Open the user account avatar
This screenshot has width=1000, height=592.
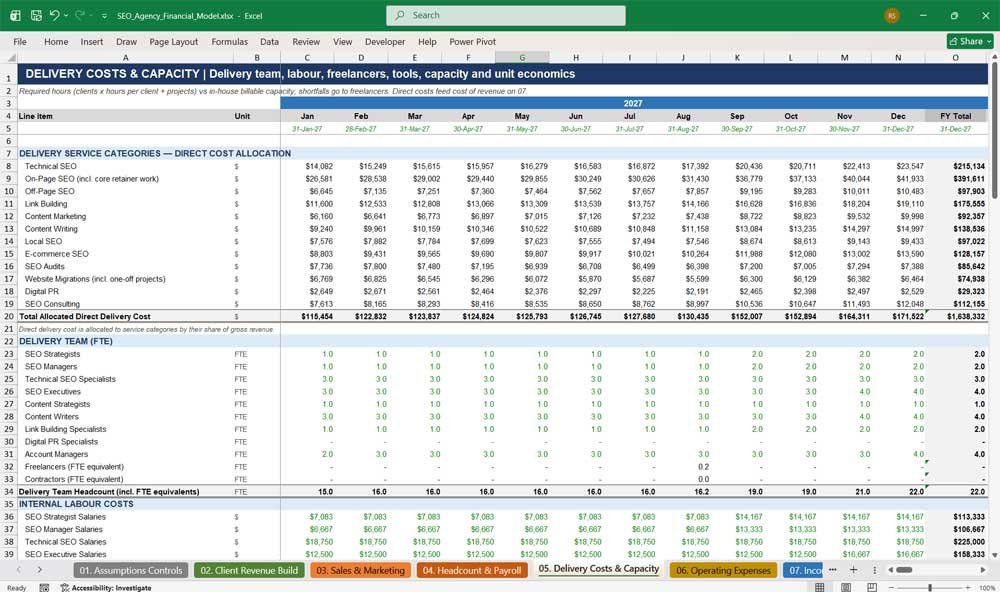pyautogui.click(x=892, y=15)
